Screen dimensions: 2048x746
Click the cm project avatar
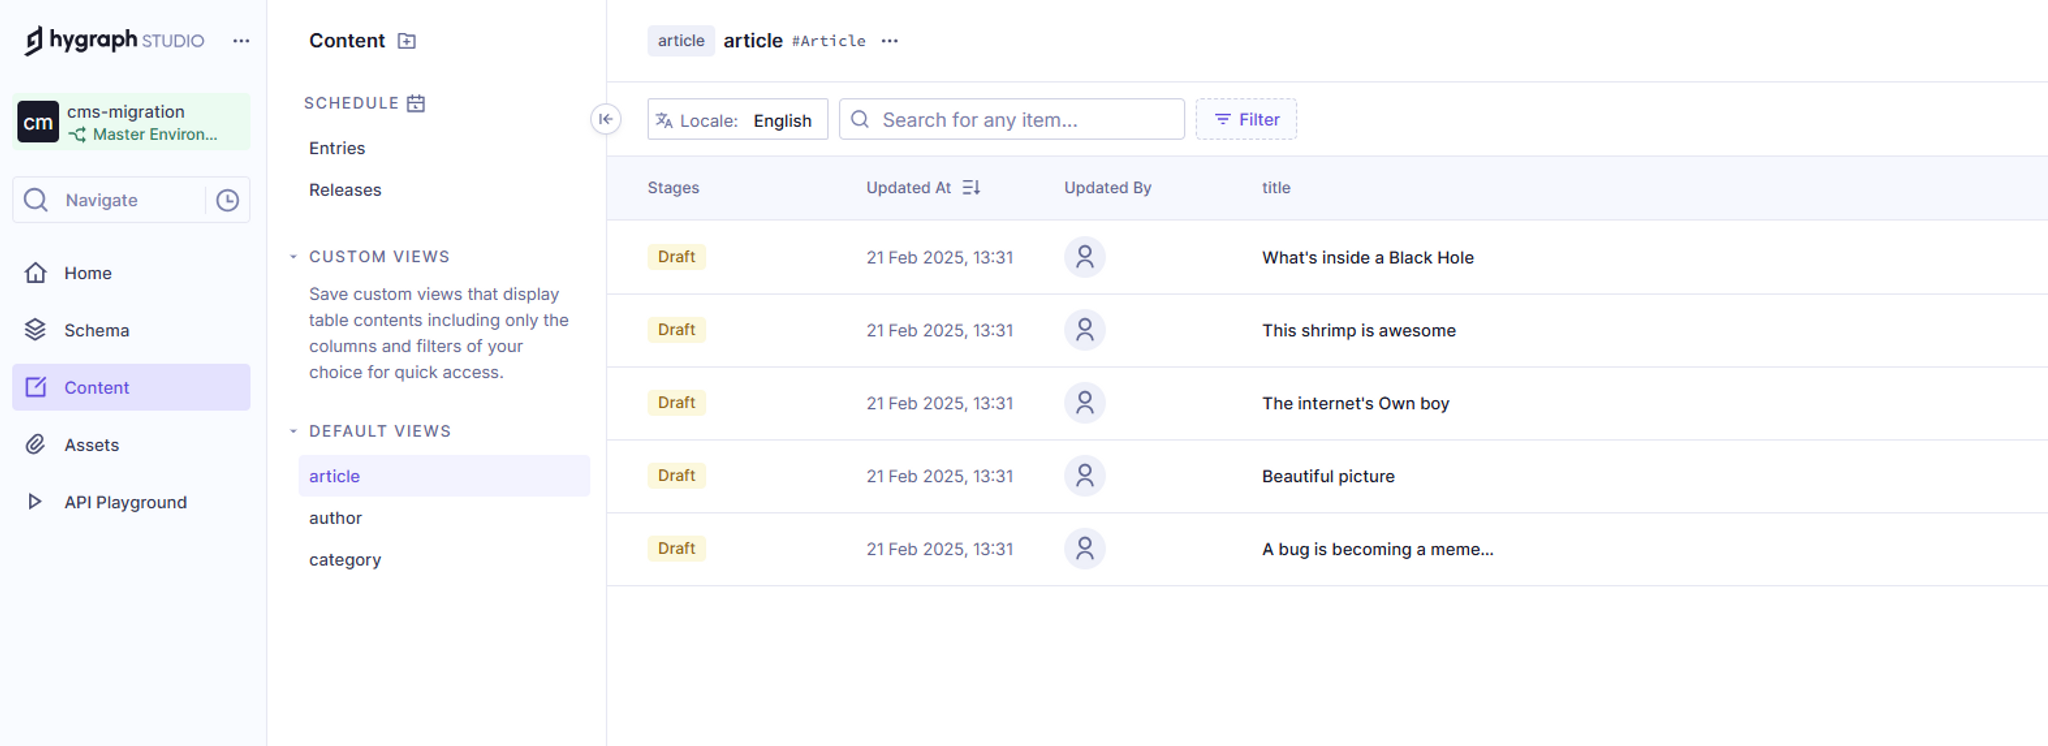pos(38,122)
